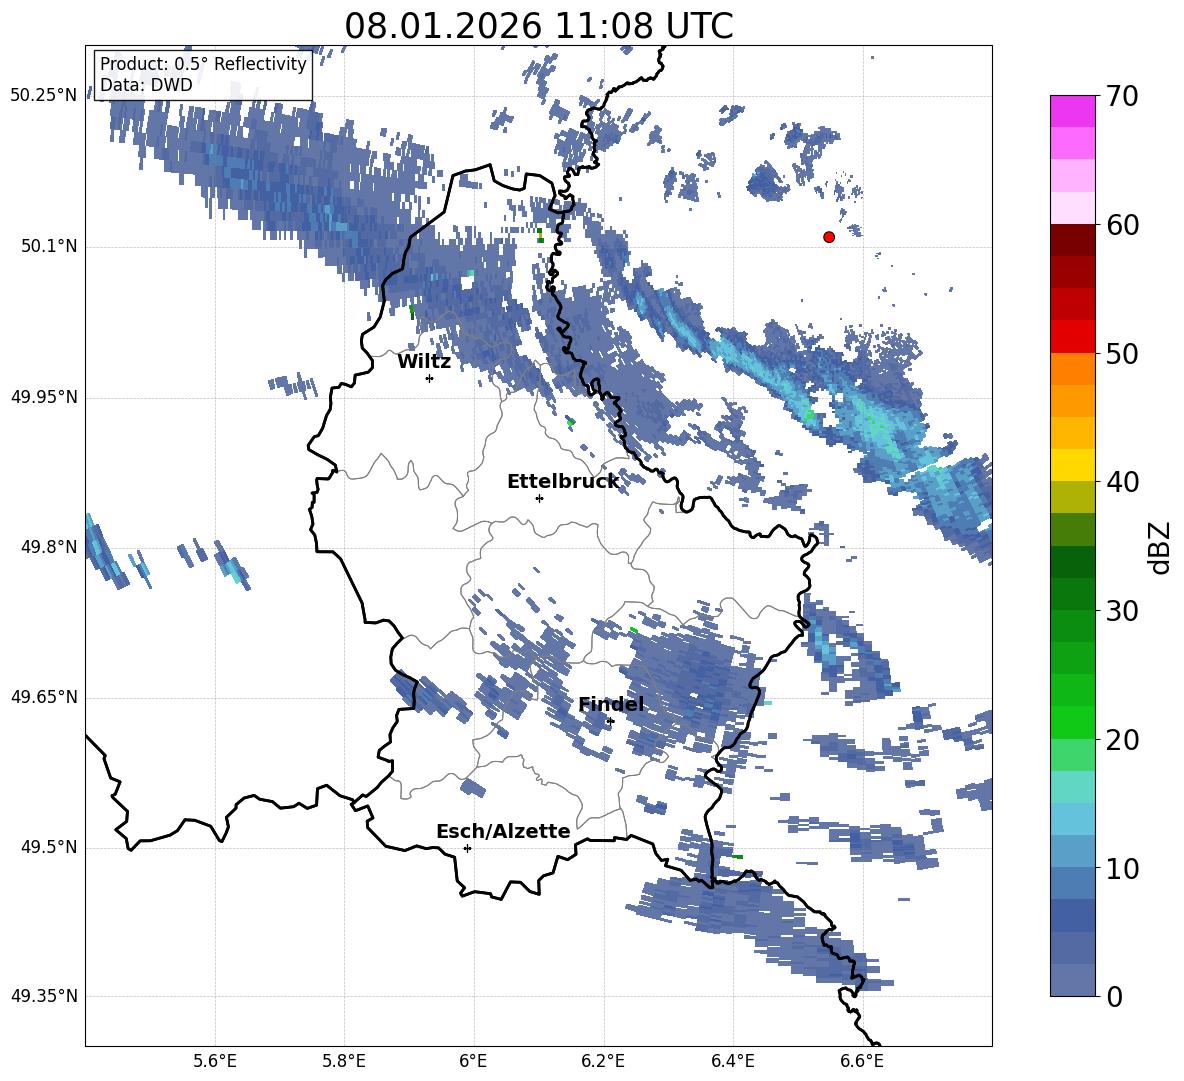
Task: Click the 'Data: DWD' text
Action: click(146, 85)
